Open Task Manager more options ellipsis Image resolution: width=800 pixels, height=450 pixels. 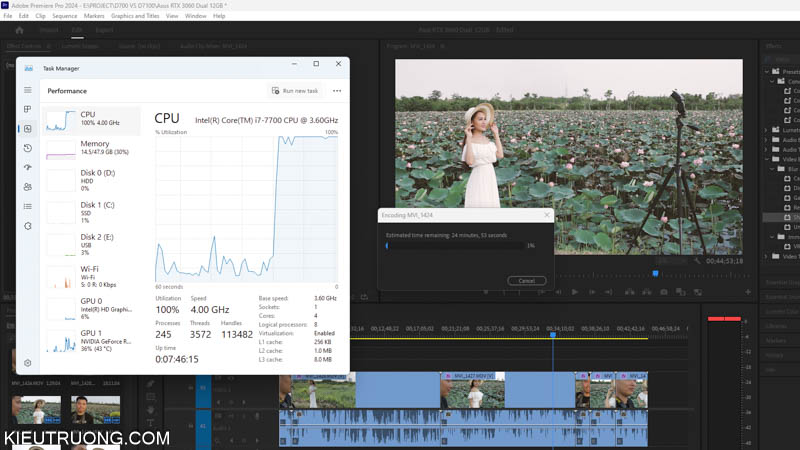[x=337, y=91]
